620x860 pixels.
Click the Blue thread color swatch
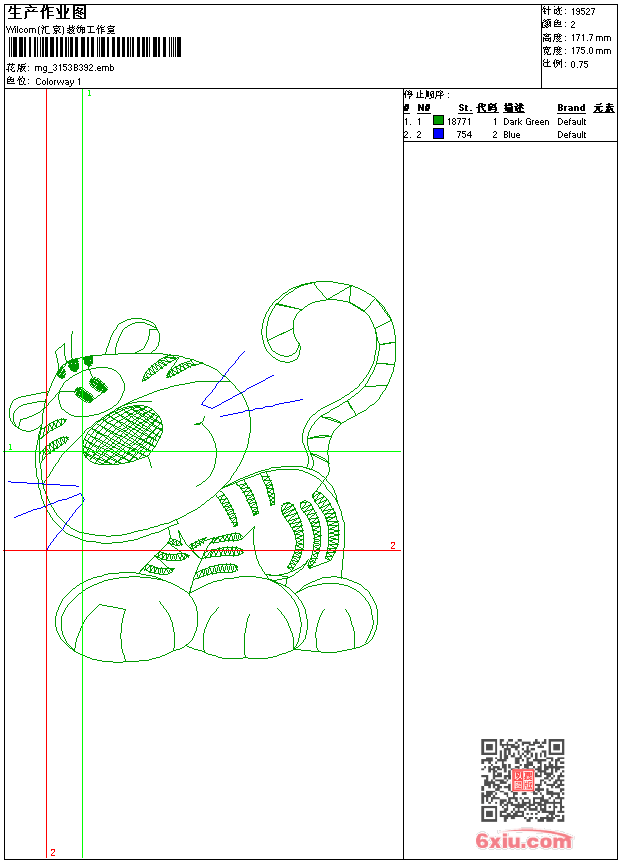438,134
